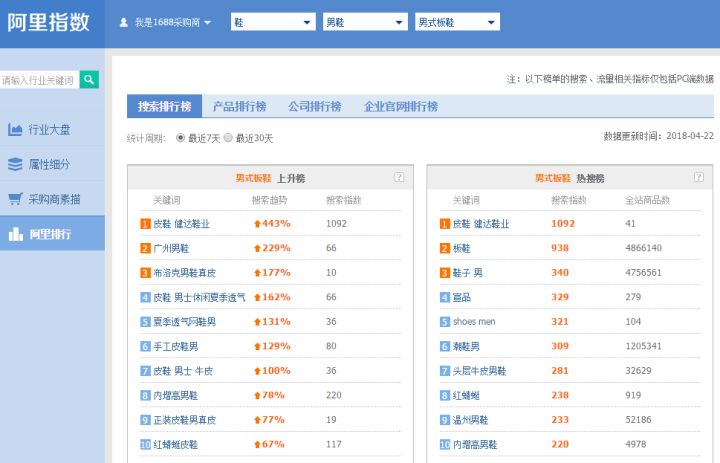Click help icon on 热搜榜 panel
This screenshot has width=720, height=463.
point(698,177)
